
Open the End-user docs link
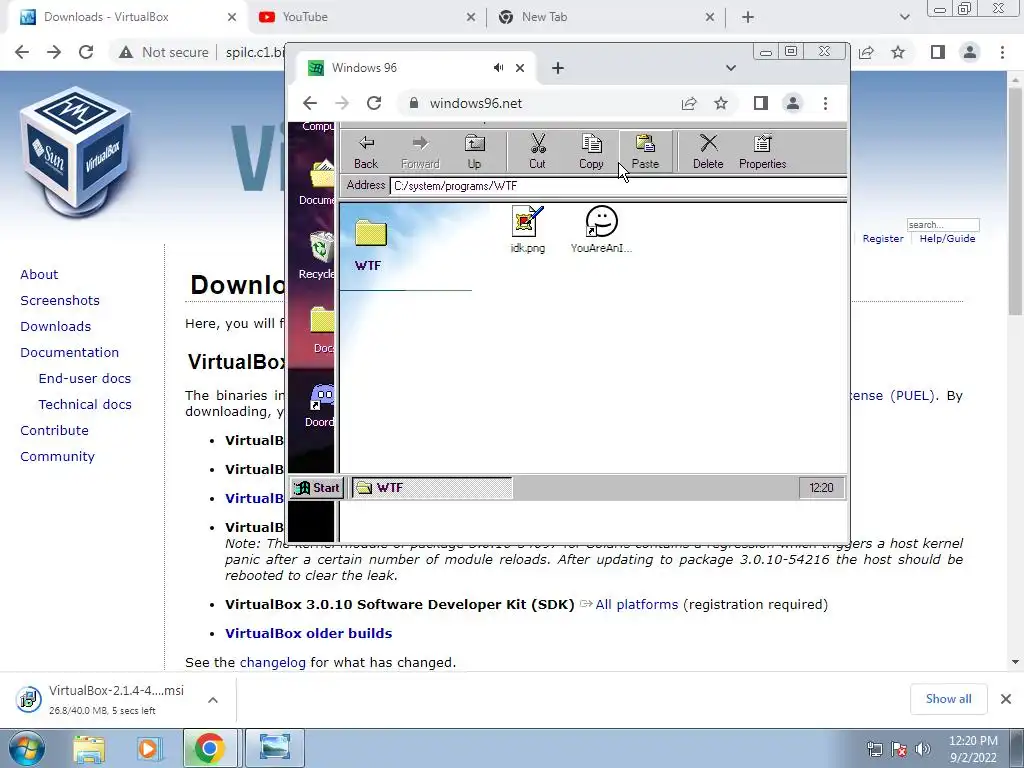point(85,379)
